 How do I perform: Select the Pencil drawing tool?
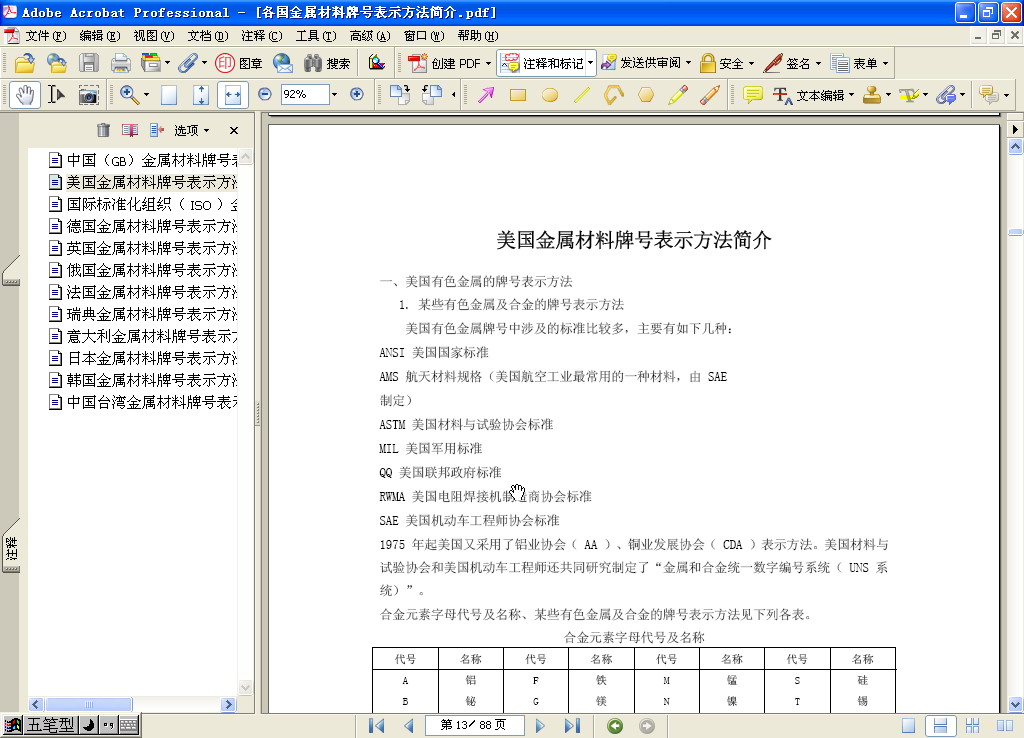(678, 95)
